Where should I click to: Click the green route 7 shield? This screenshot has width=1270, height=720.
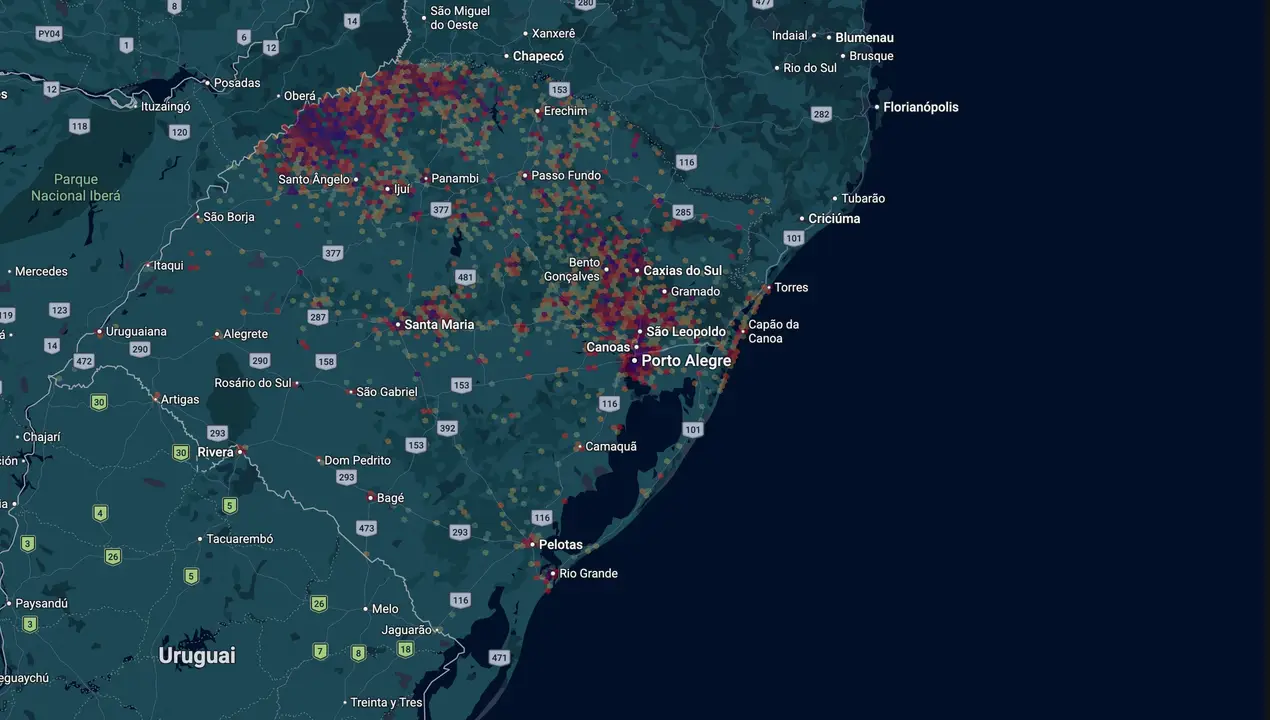(x=320, y=652)
